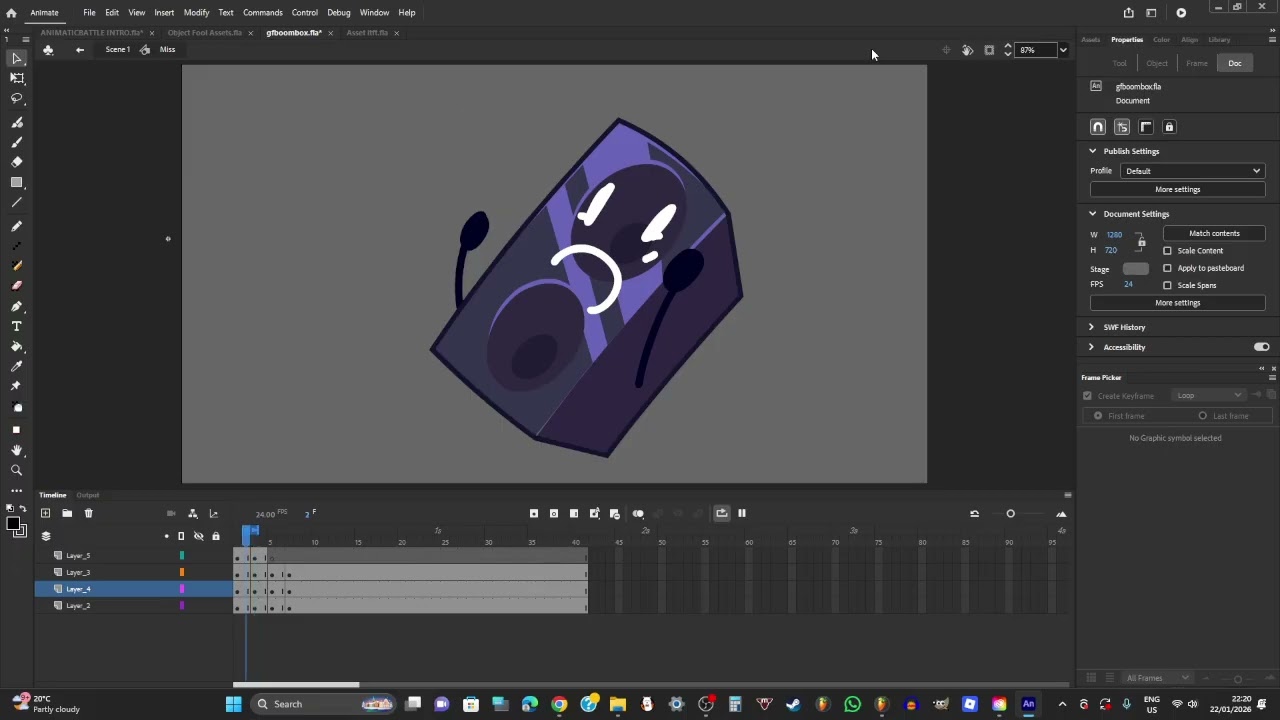Expand the SWF History section

[1092, 327]
